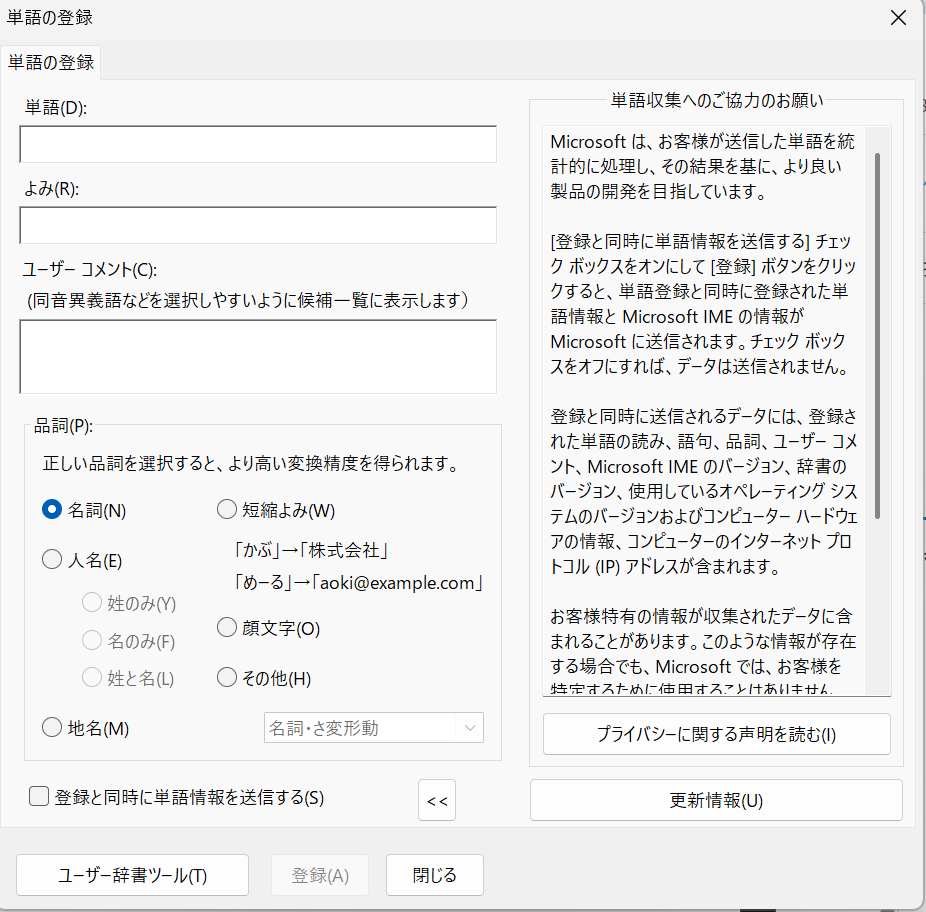The width and height of the screenshot is (926, 912).
Task: Click the 登録(A) button
Action: click(x=320, y=875)
